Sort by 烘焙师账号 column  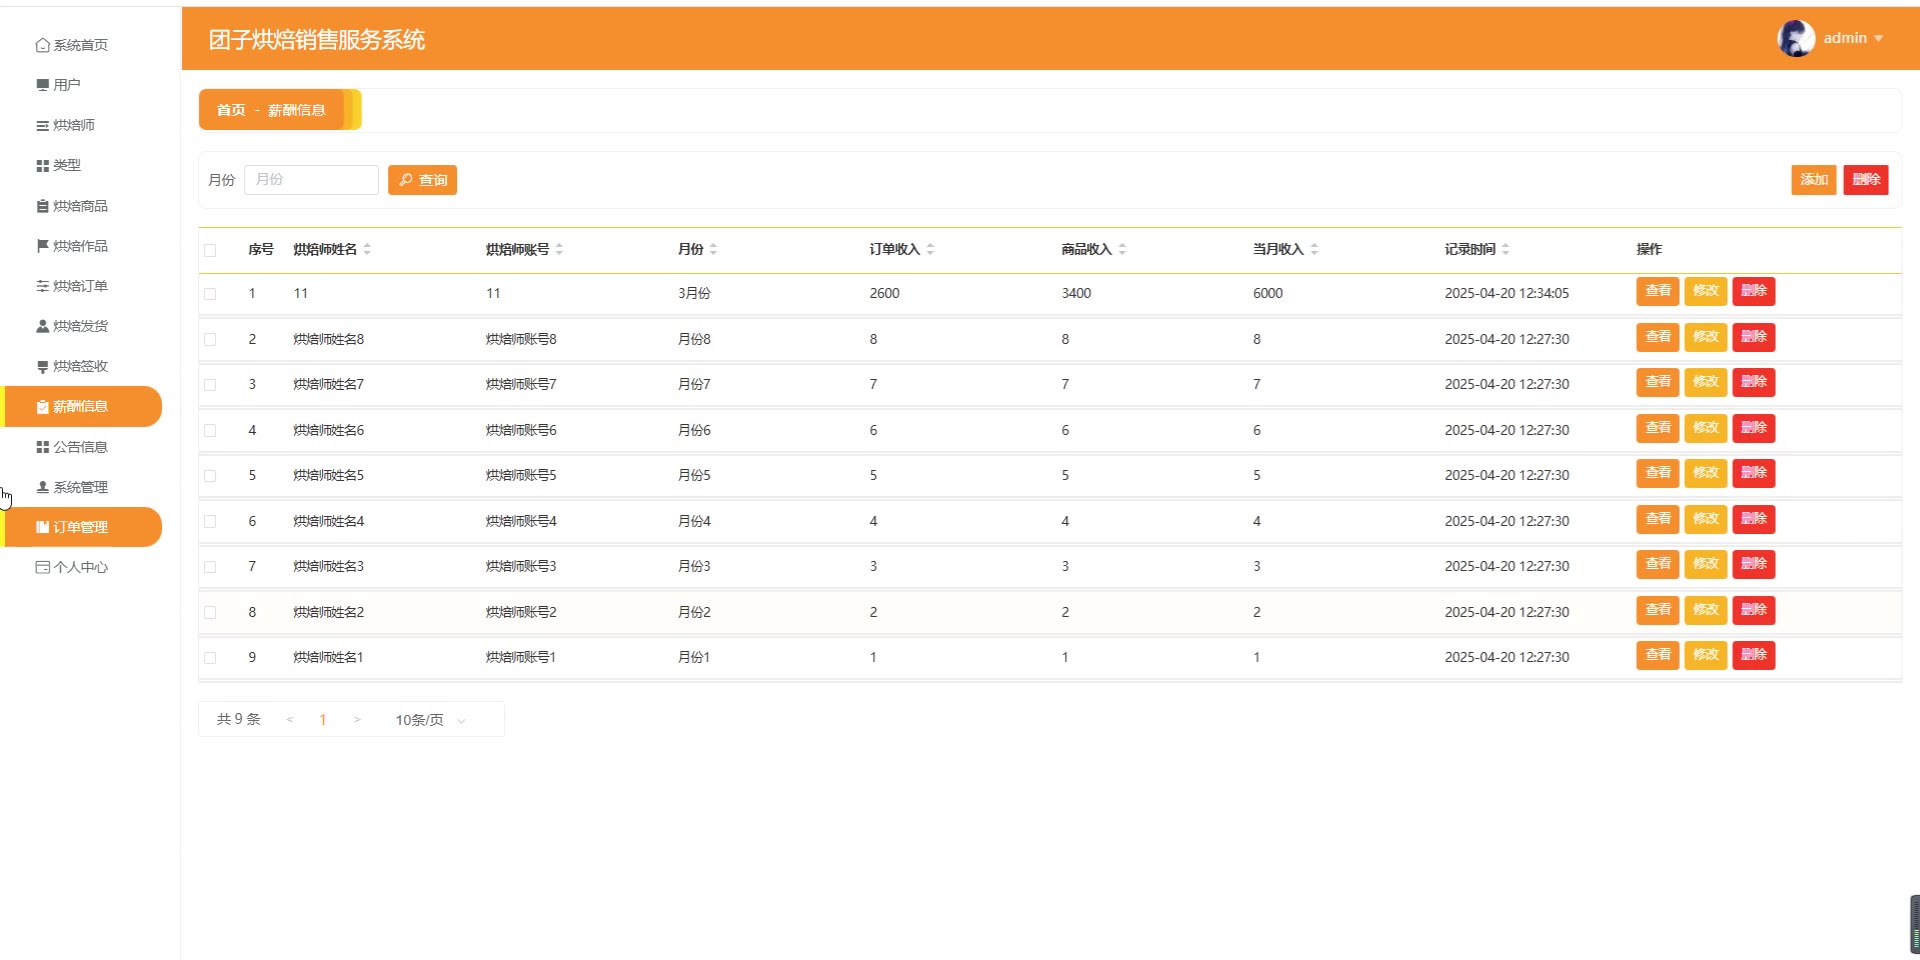click(x=559, y=249)
